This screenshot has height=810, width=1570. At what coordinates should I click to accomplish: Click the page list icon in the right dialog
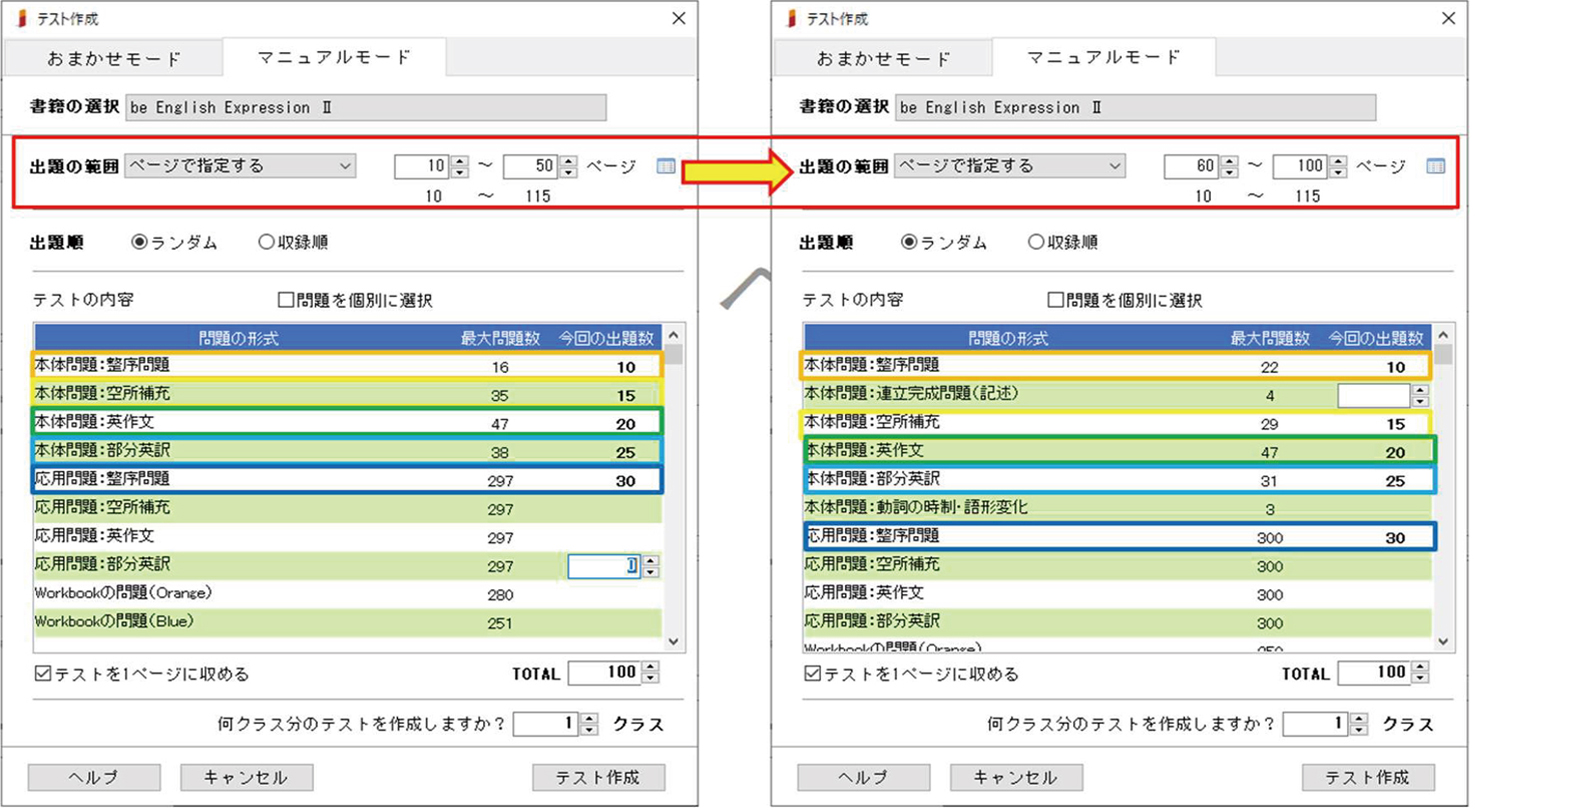[x=1435, y=166]
